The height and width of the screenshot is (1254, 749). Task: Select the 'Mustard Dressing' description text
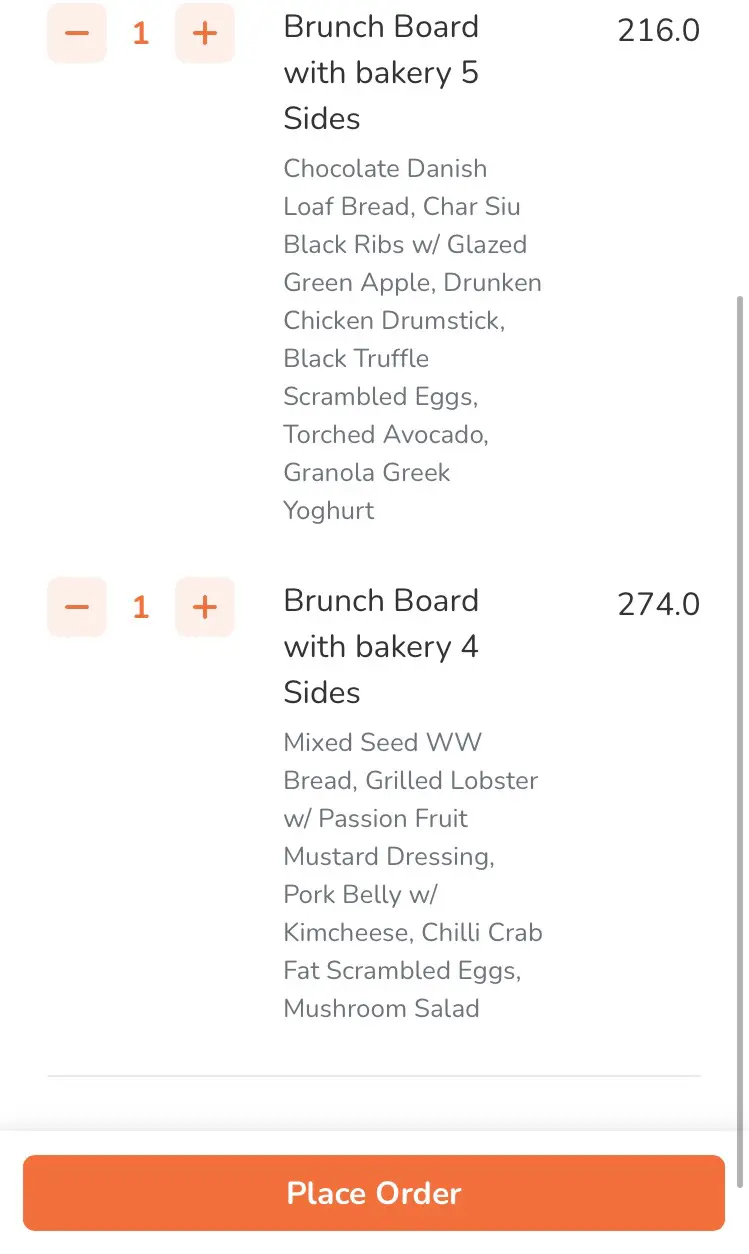point(389,856)
